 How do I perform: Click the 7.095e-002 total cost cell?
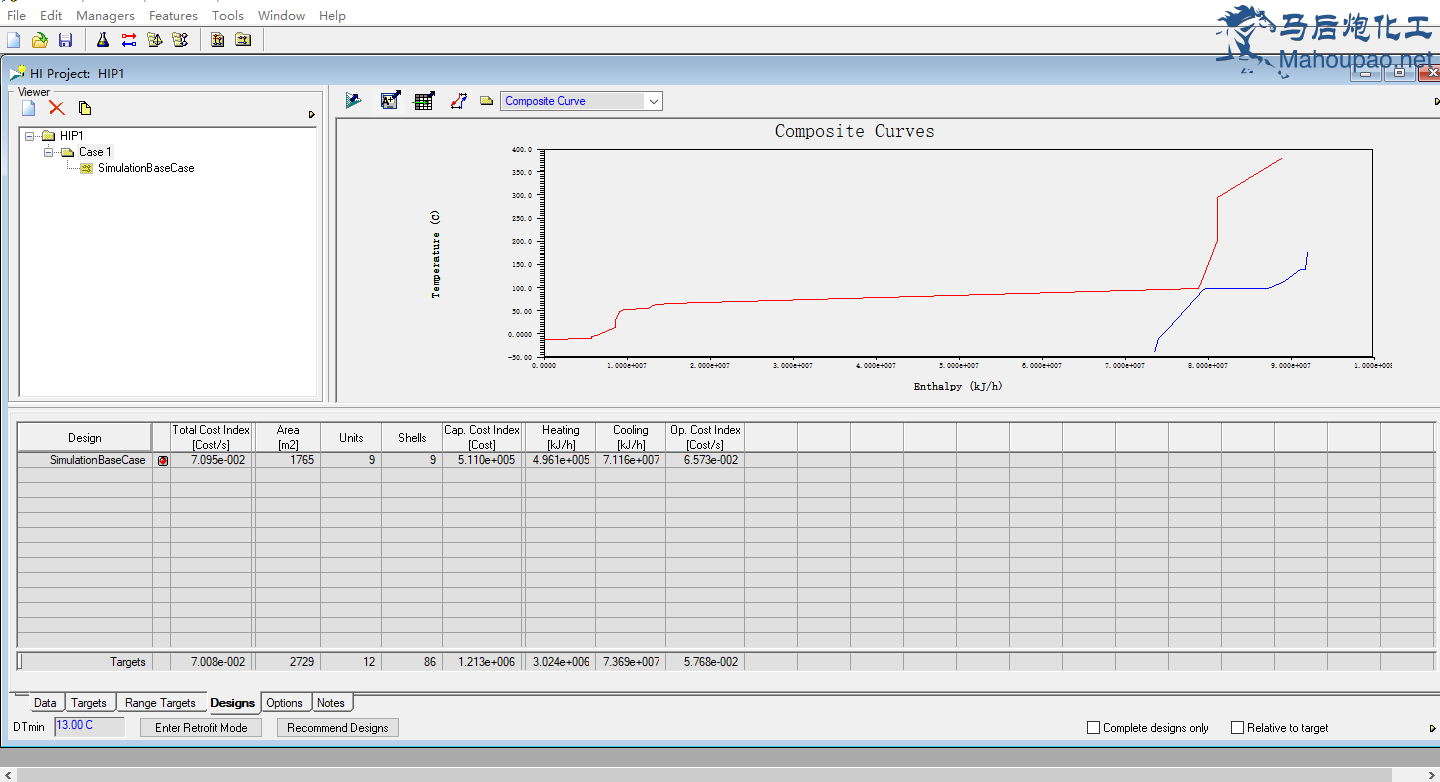(x=211, y=460)
